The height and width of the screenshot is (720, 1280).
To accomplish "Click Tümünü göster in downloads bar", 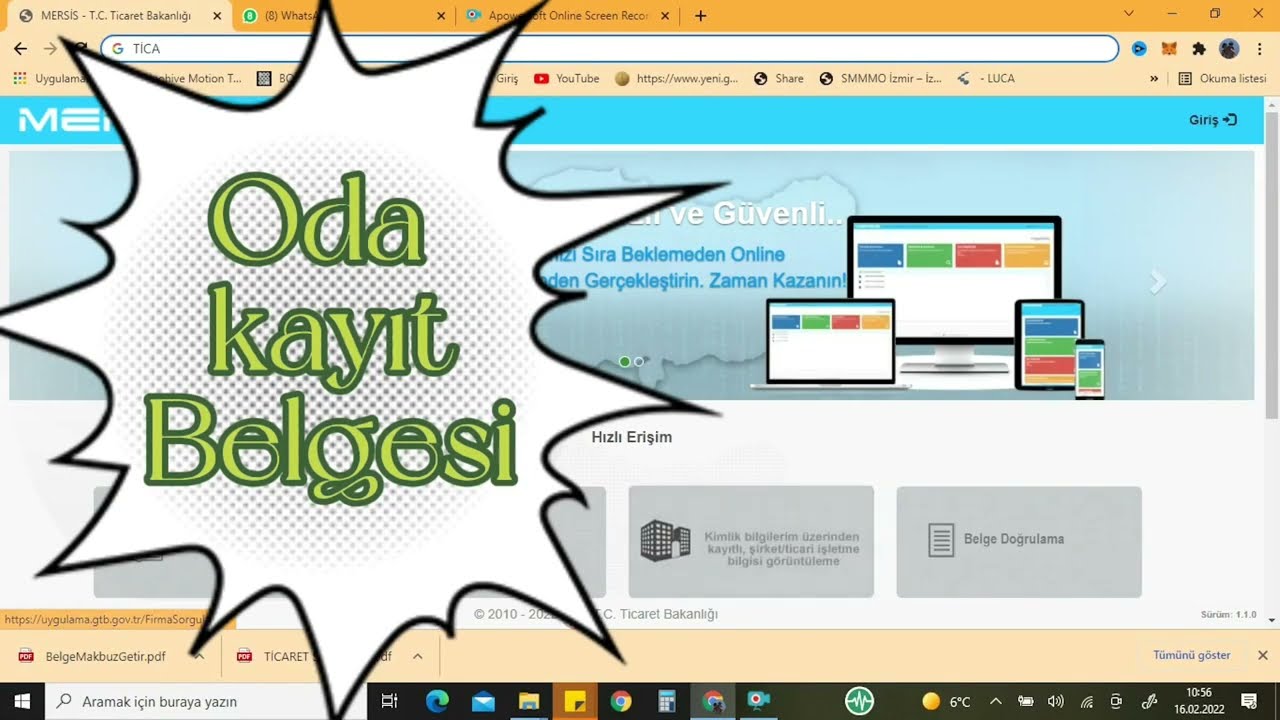I will point(1192,655).
